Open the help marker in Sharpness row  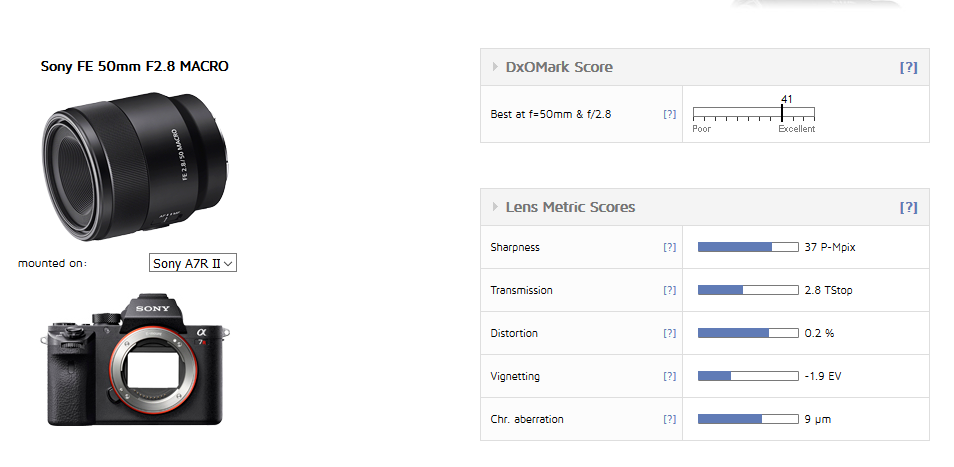tap(670, 247)
